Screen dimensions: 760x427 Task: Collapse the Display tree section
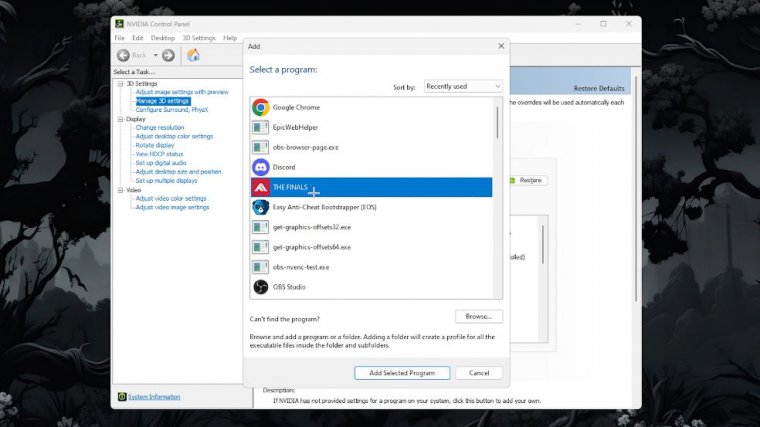[x=120, y=119]
